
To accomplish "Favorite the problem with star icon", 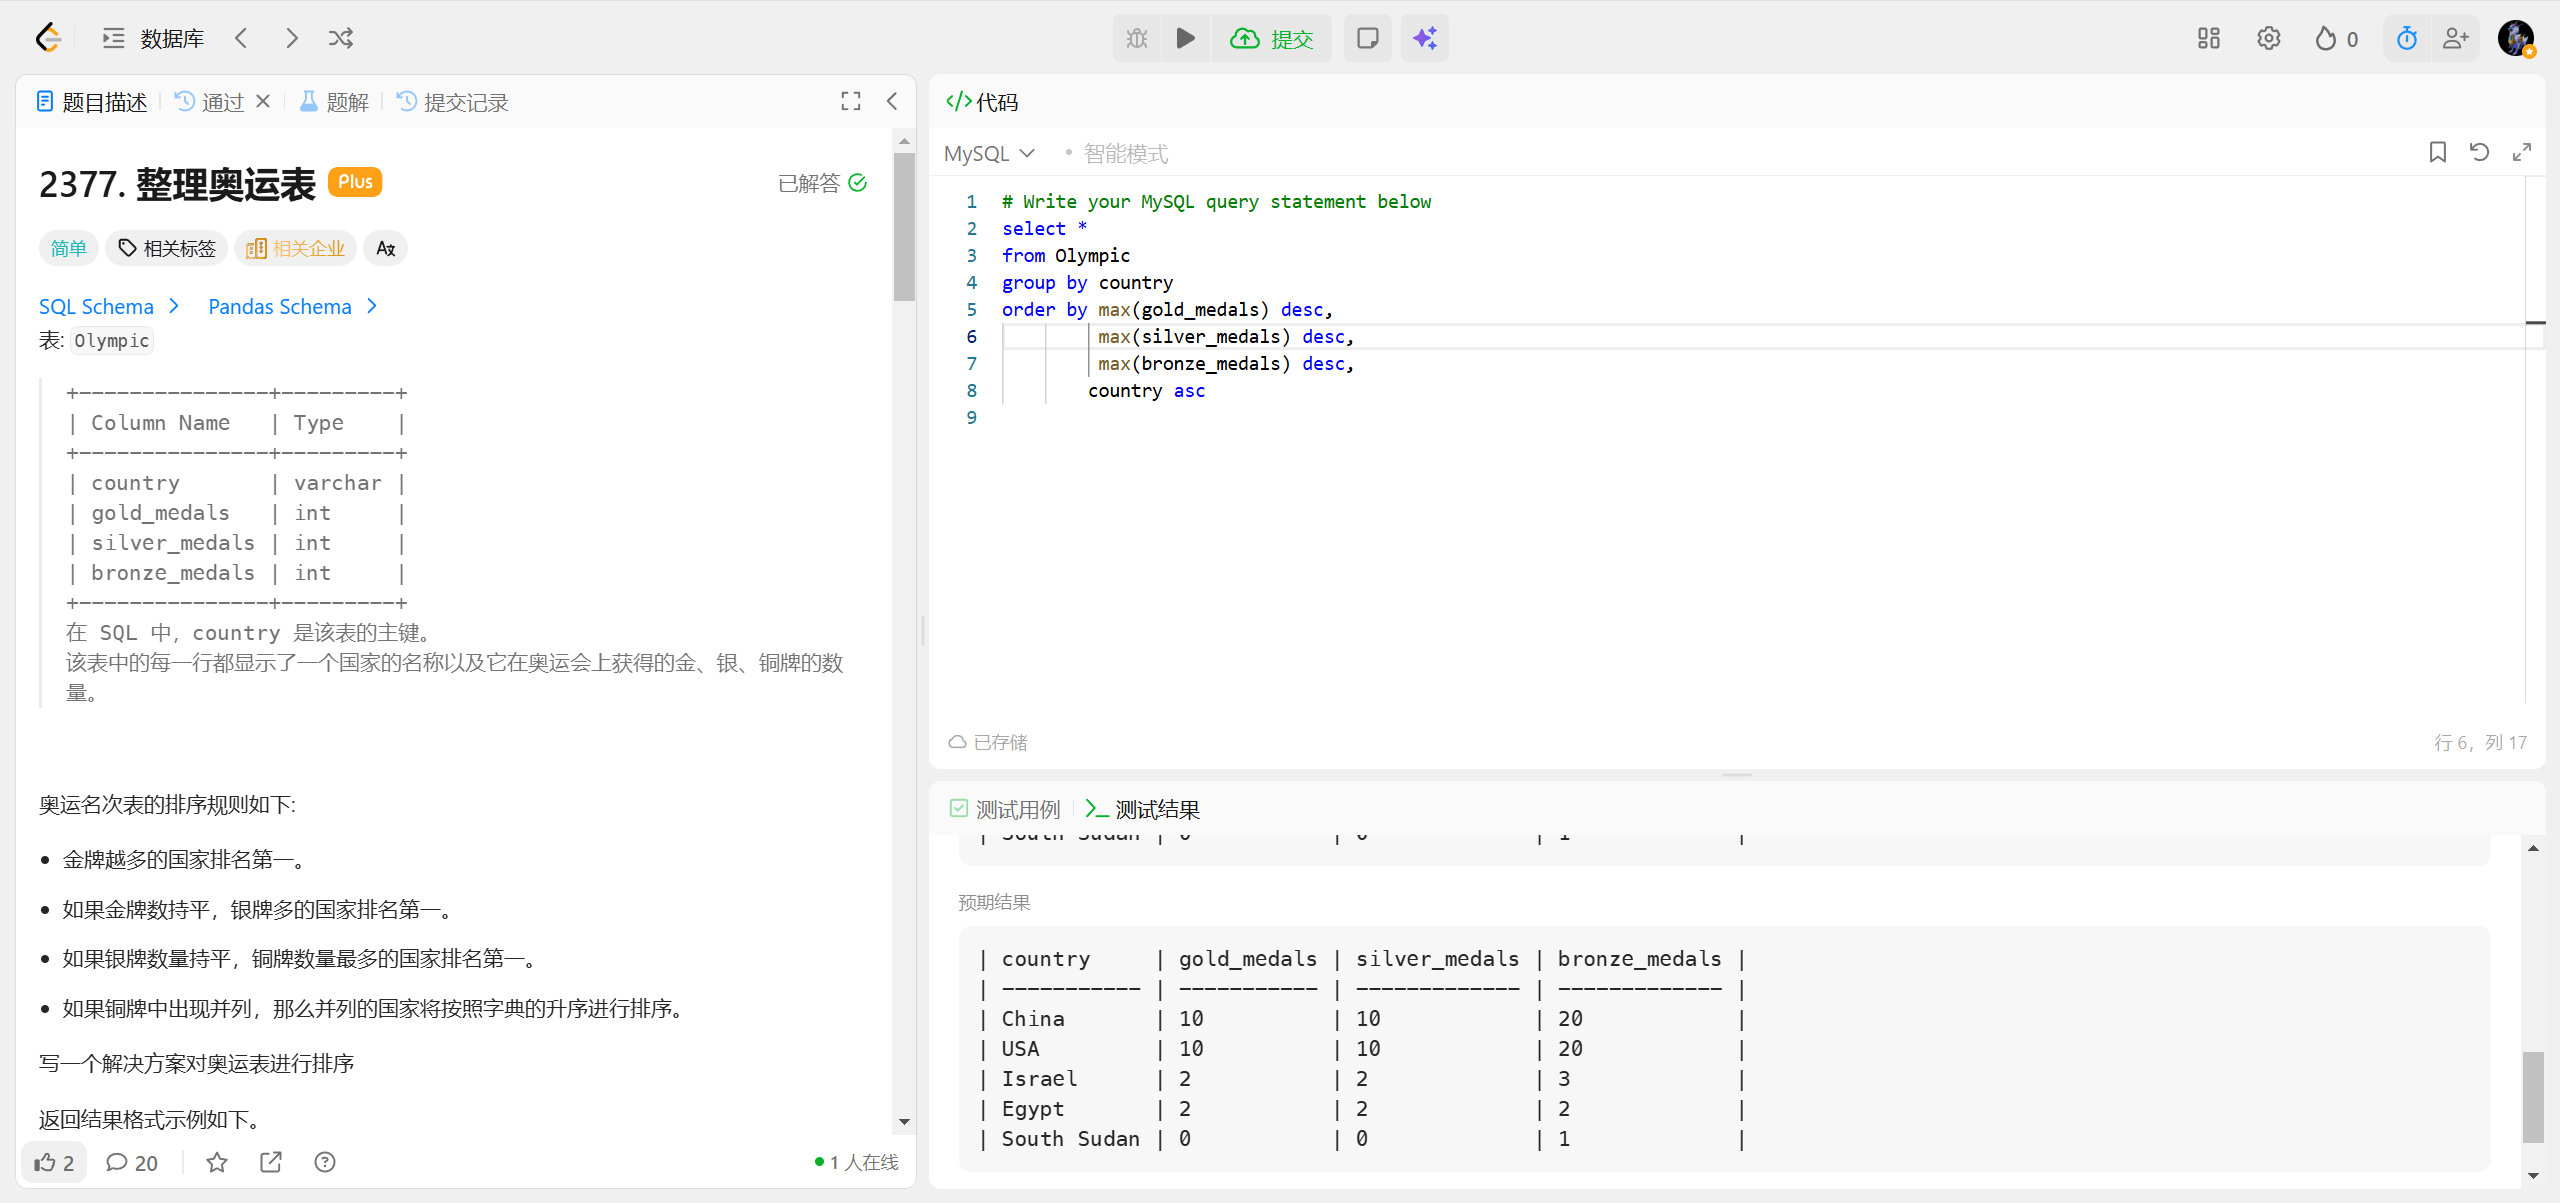I will [x=217, y=1162].
